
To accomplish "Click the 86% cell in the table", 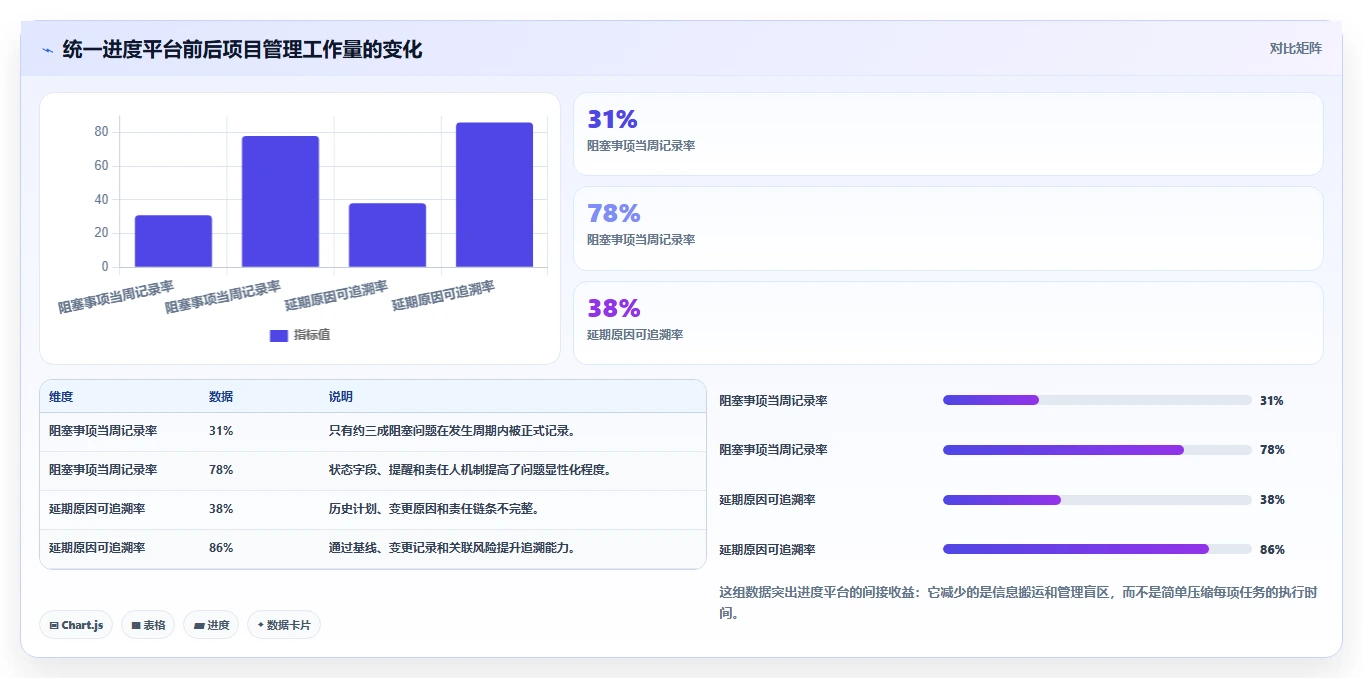I will [221, 548].
